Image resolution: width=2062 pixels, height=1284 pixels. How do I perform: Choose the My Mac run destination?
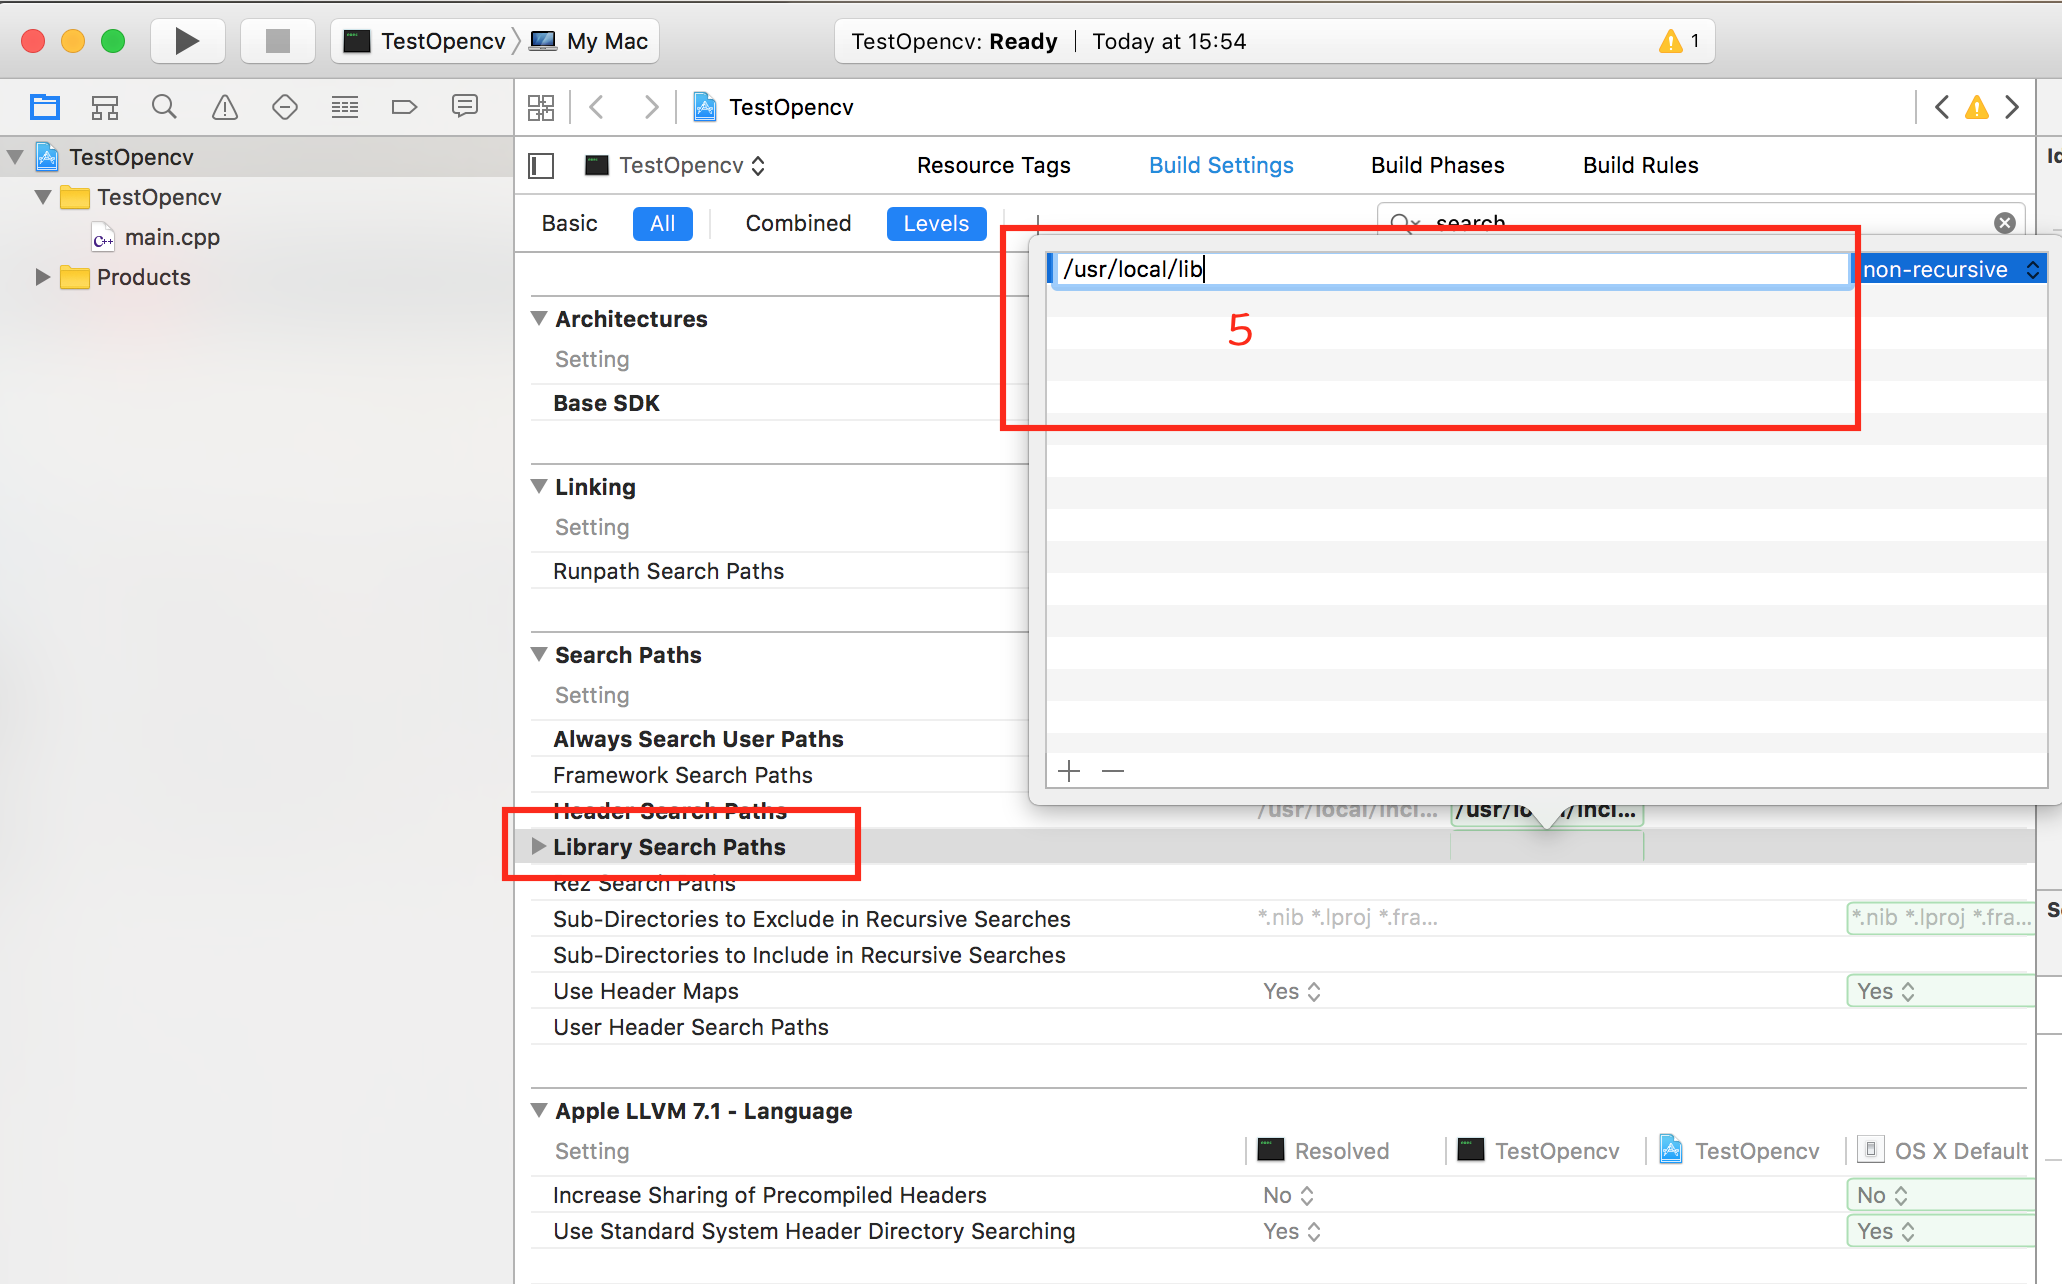click(589, 41)
